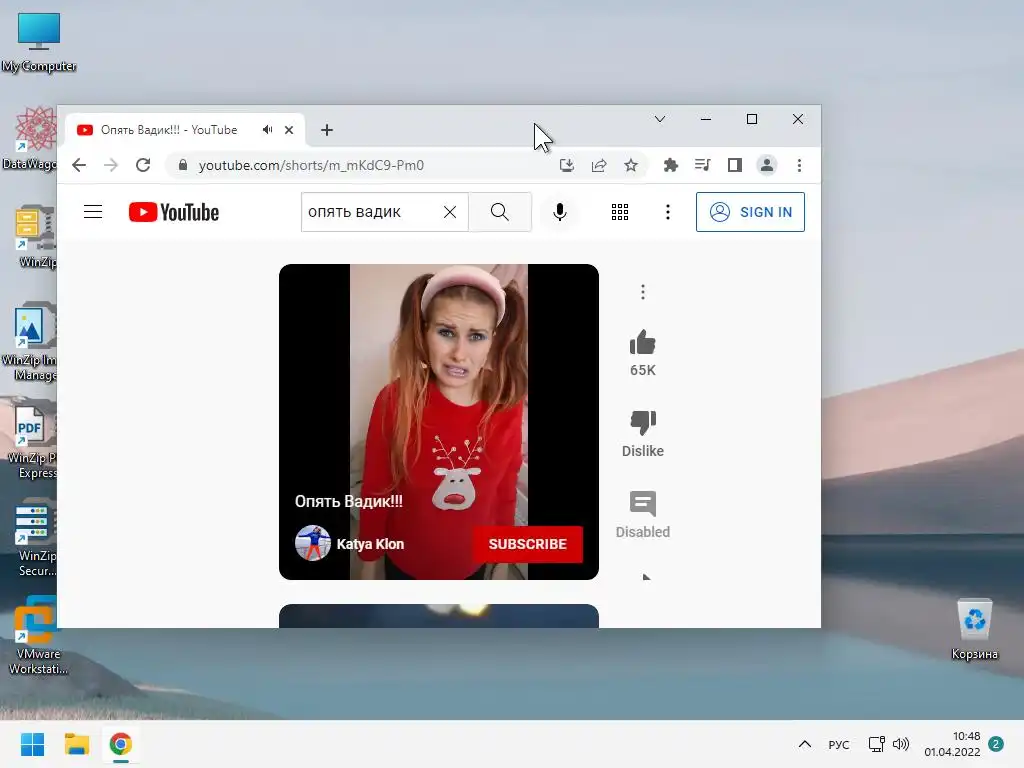Open File Explorer from the taskbar
This screenshot has width=1024, height=768.
(x=76, y=744)
